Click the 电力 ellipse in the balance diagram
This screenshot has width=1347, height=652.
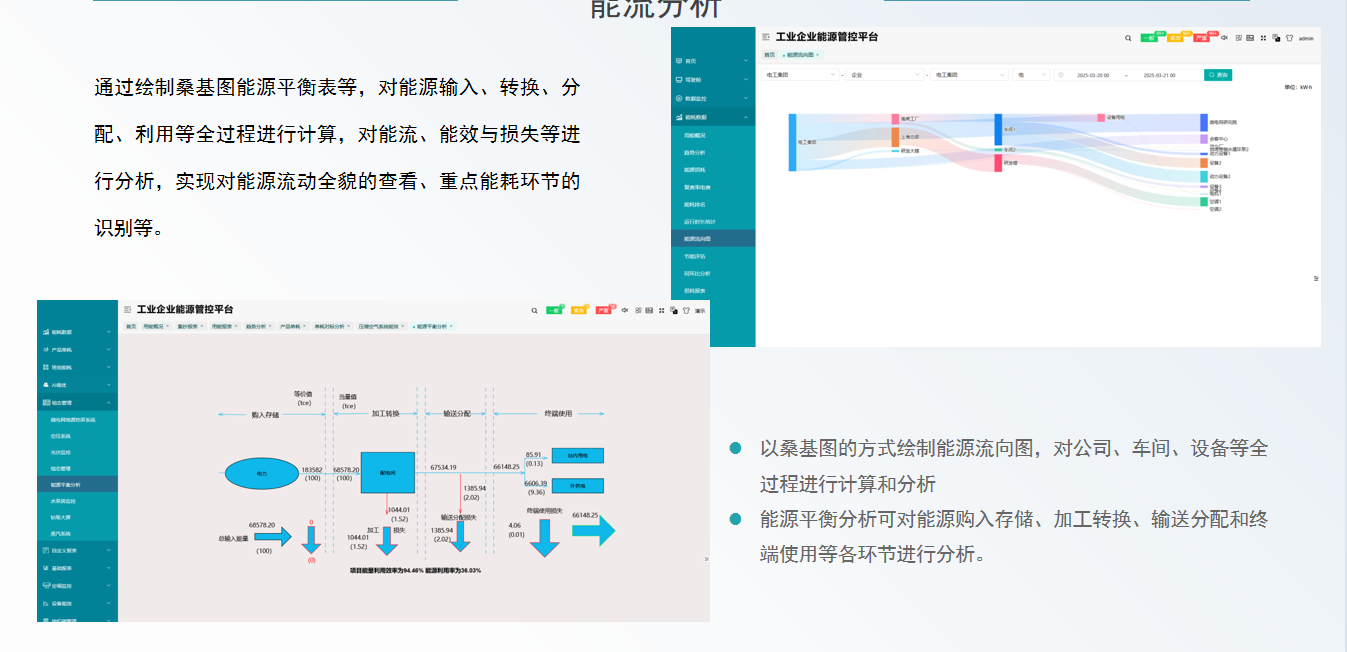(x=262, y=473)
